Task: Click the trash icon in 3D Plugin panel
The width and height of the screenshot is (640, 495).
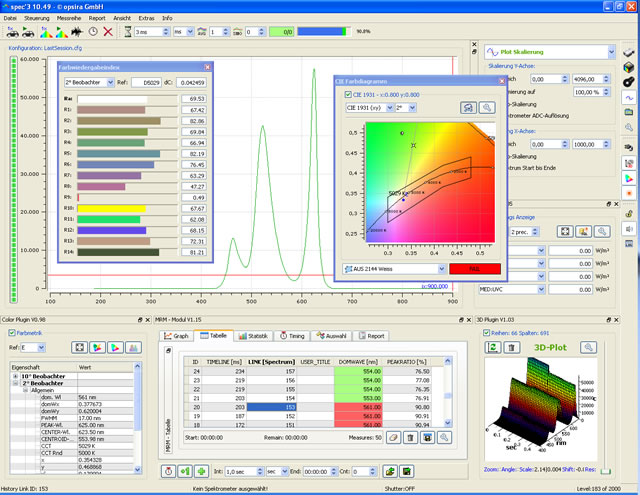Action: tap(512, 346)
